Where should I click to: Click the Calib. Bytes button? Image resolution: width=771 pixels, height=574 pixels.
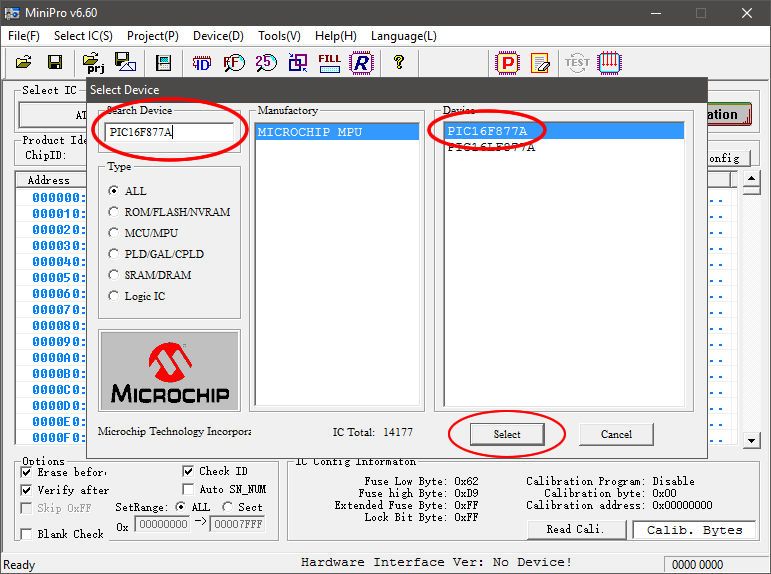(x=694, y=530)
